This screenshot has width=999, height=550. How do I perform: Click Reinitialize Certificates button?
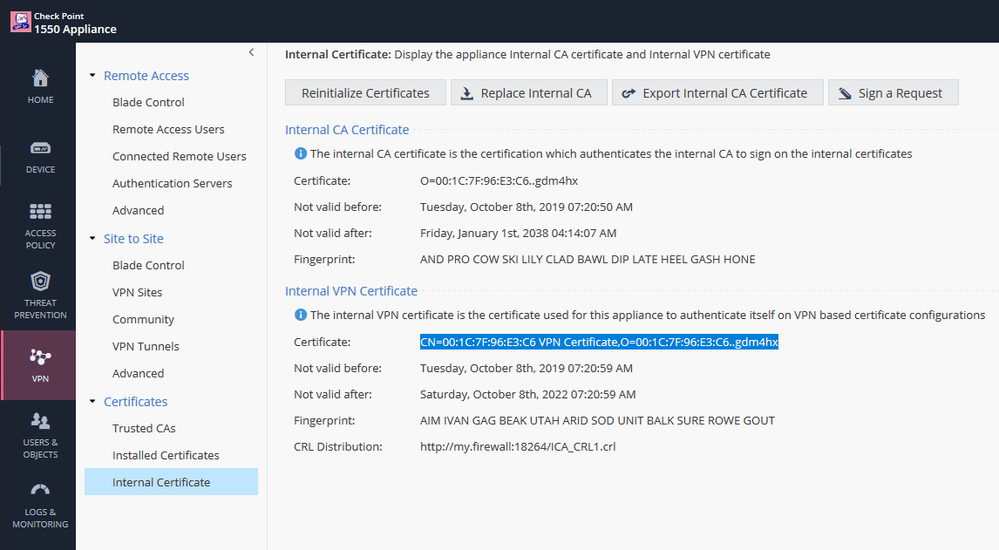366,93
